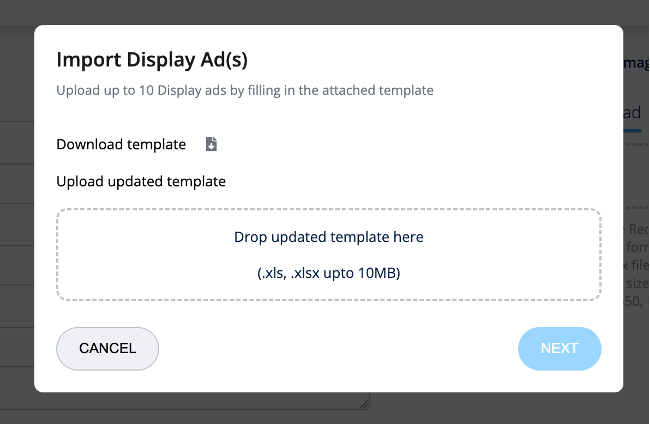Click the "Download template" label

[121, 144]
